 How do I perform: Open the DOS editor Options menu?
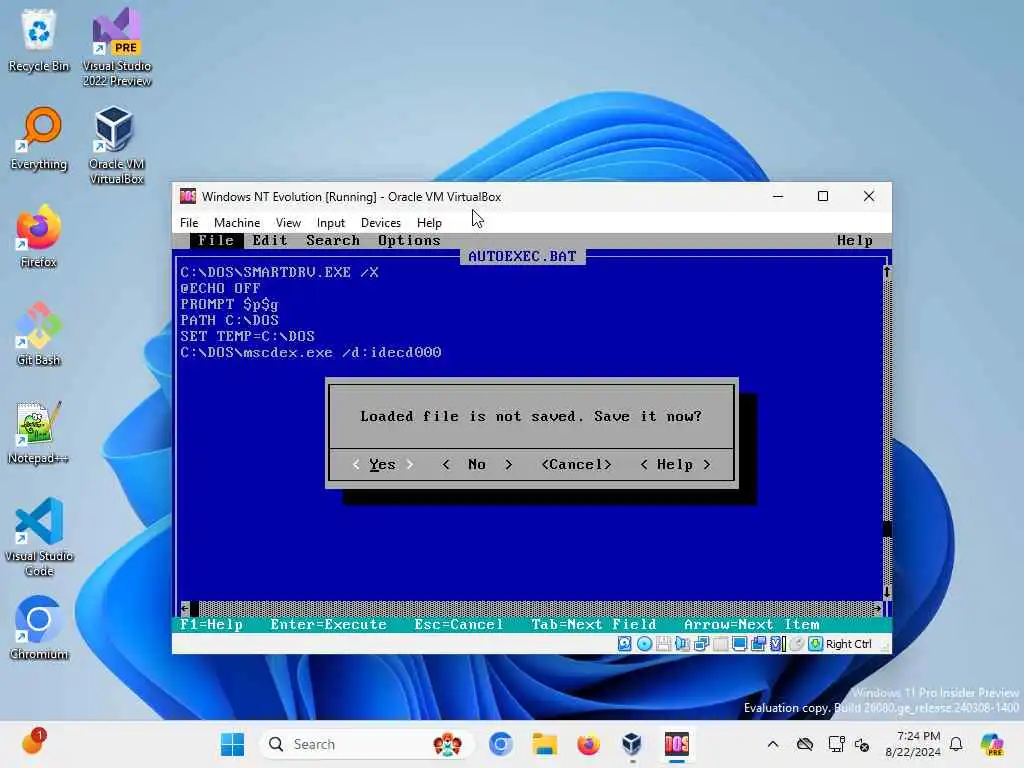tap(409, 240)
